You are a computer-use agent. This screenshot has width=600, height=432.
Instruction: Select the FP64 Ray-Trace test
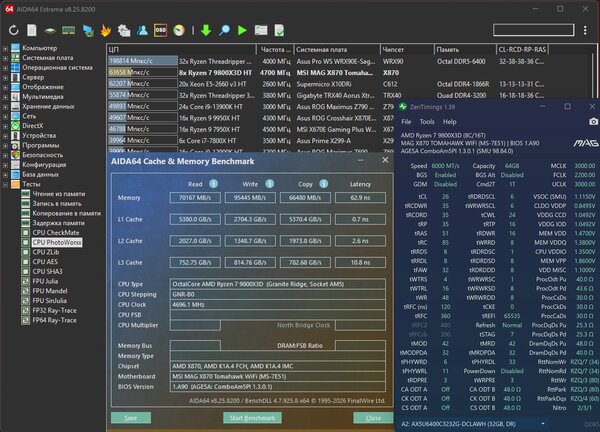tap(54, 320)
